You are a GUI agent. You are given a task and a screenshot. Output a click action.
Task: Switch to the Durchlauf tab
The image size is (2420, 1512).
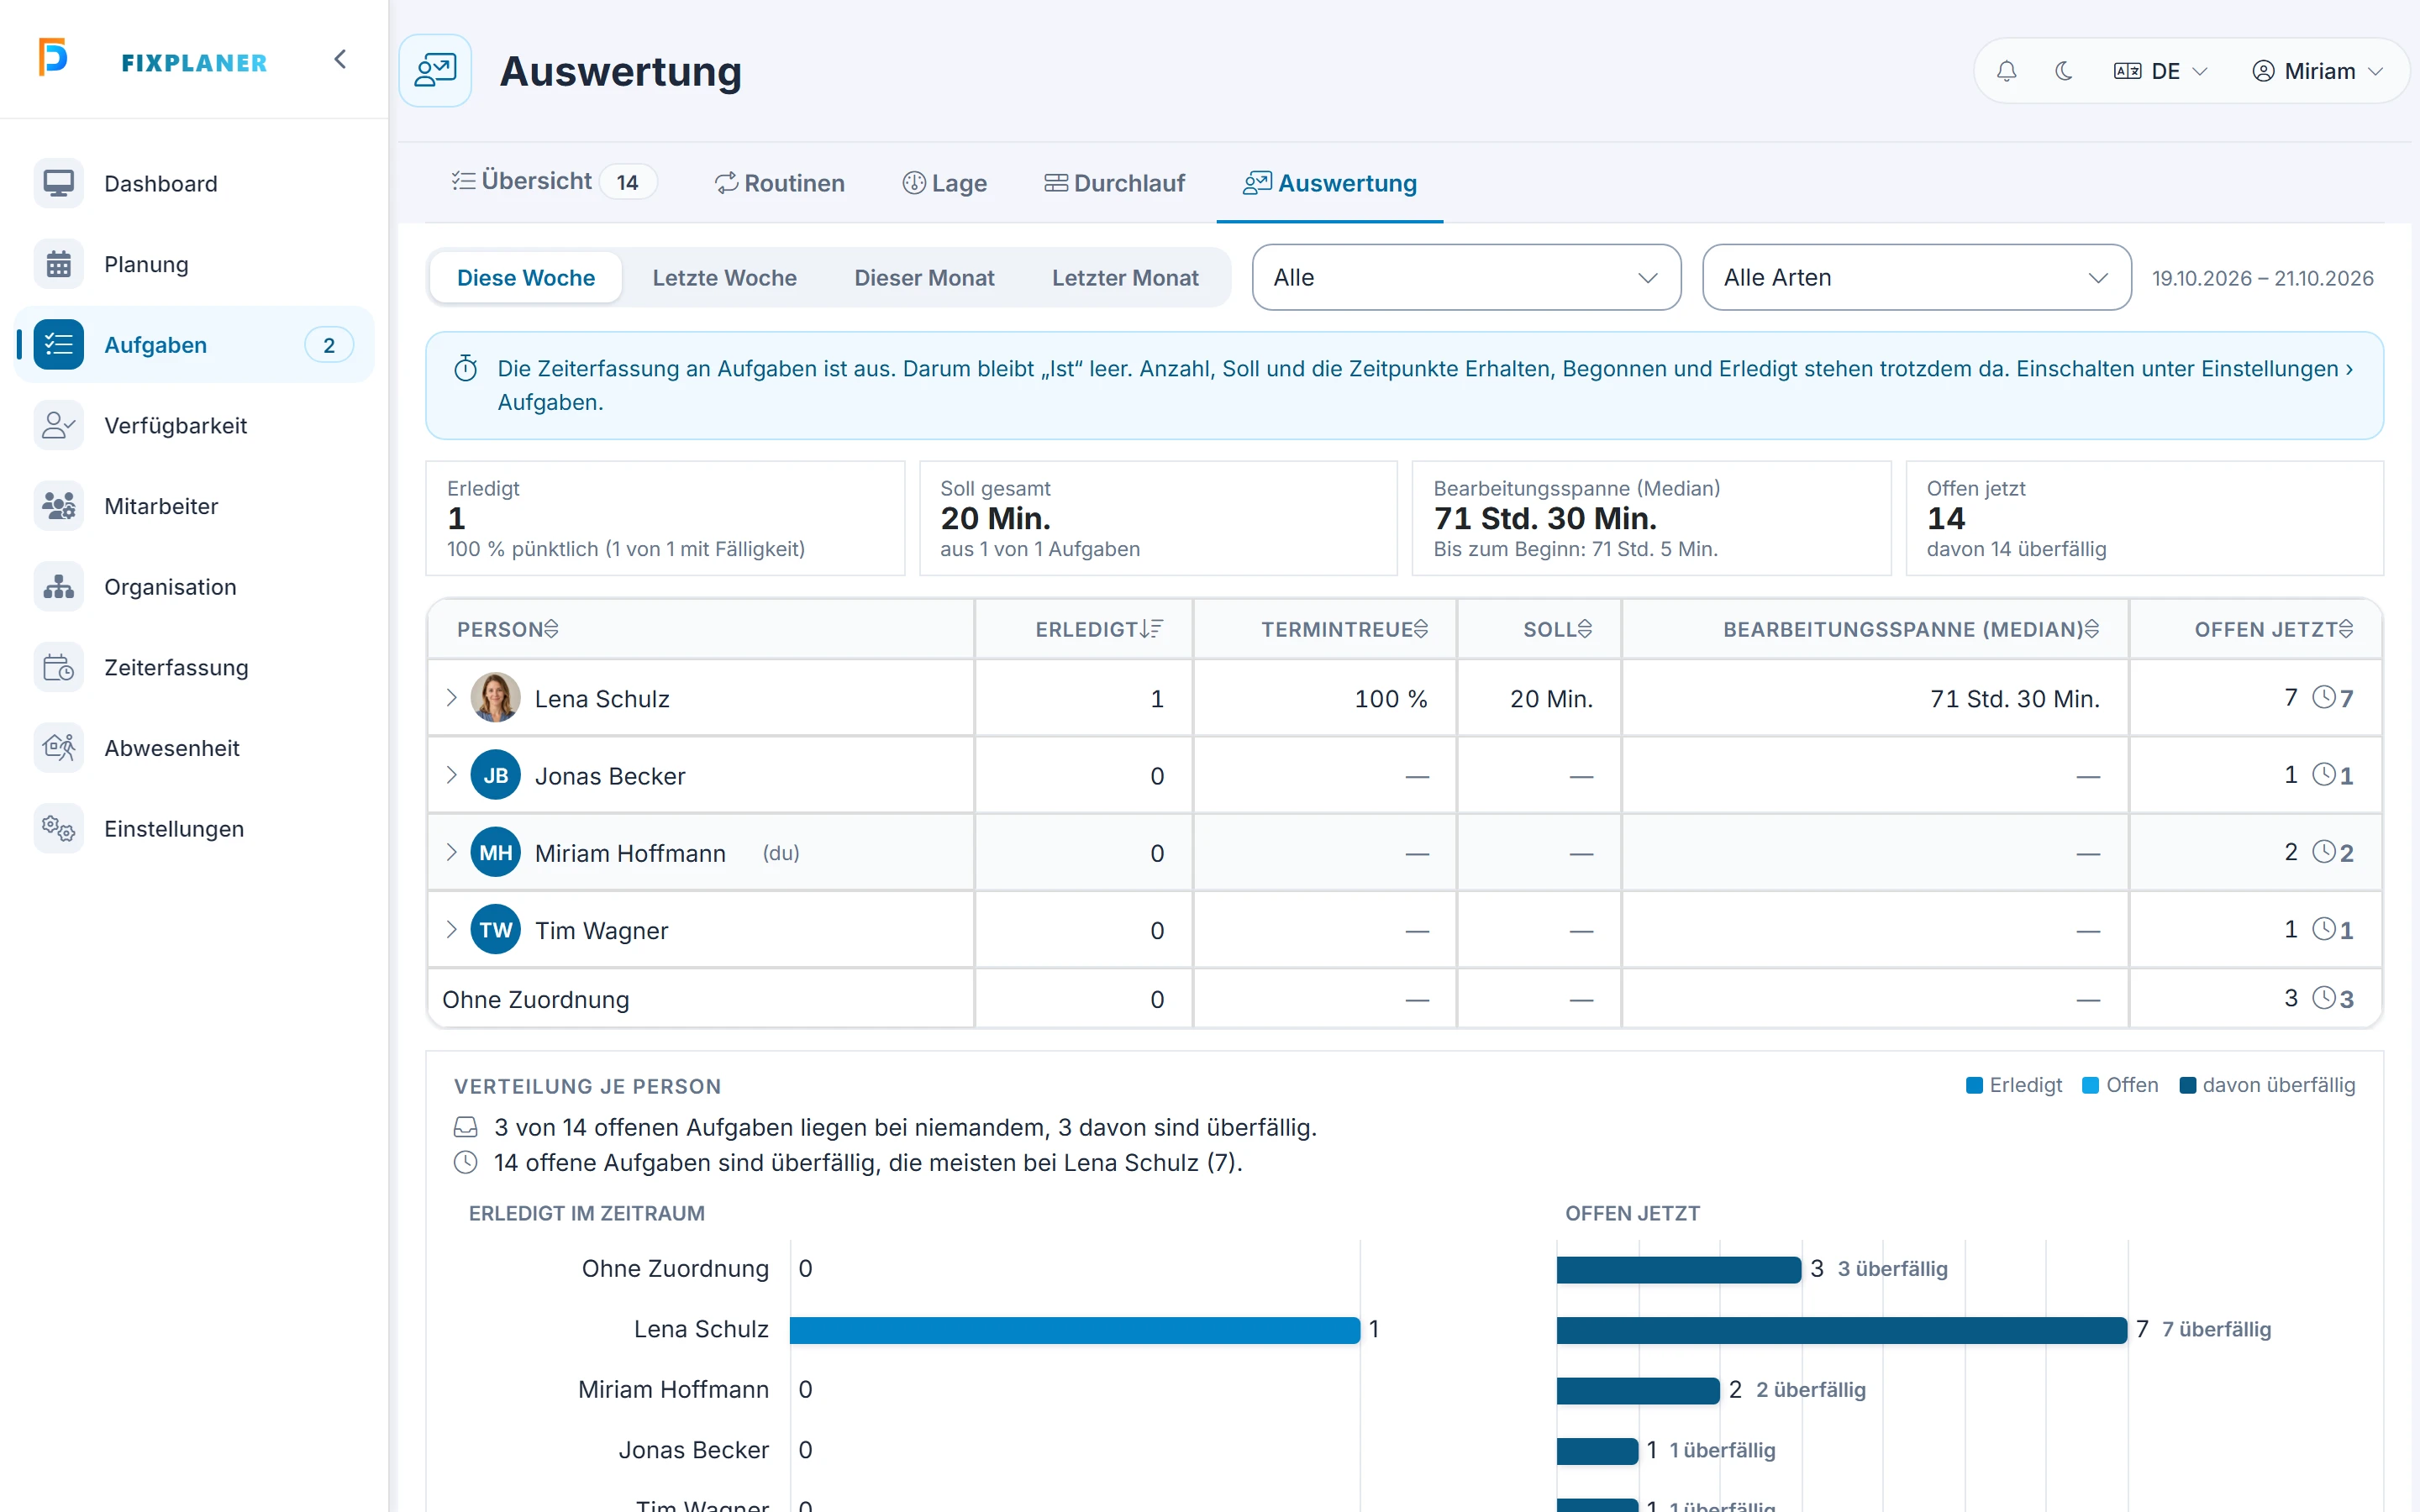[1115, 183]
